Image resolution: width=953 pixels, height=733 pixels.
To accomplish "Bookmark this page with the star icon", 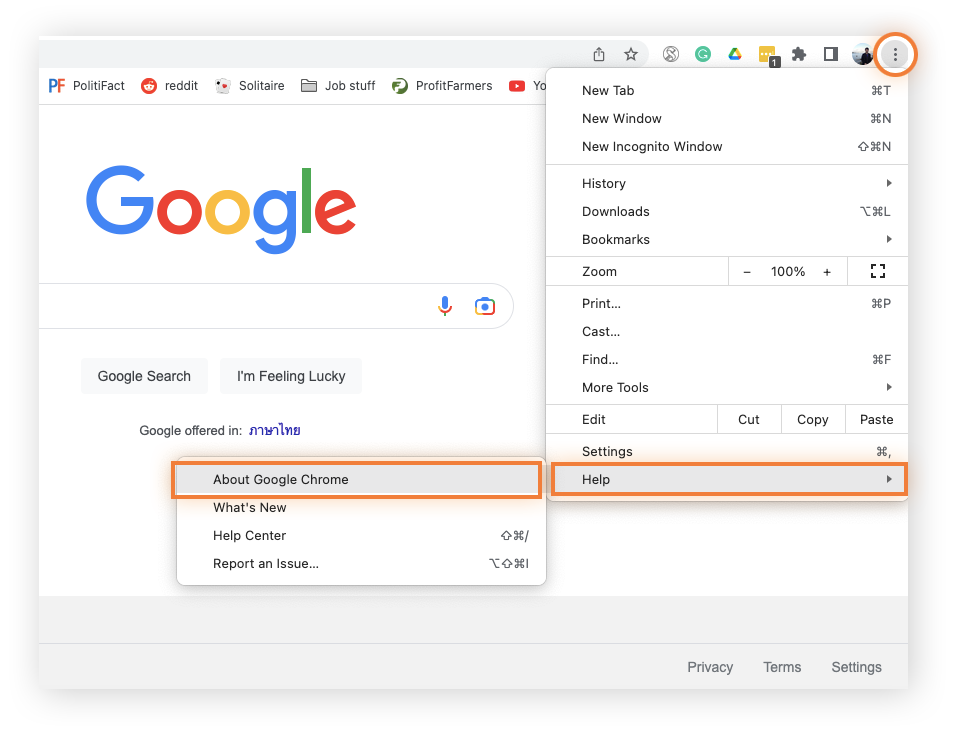I will (x=630, y=54).
